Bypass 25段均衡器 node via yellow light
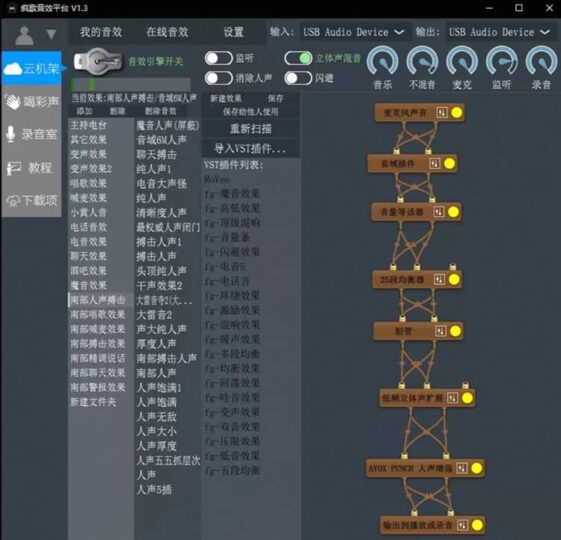 click(454, 279)
